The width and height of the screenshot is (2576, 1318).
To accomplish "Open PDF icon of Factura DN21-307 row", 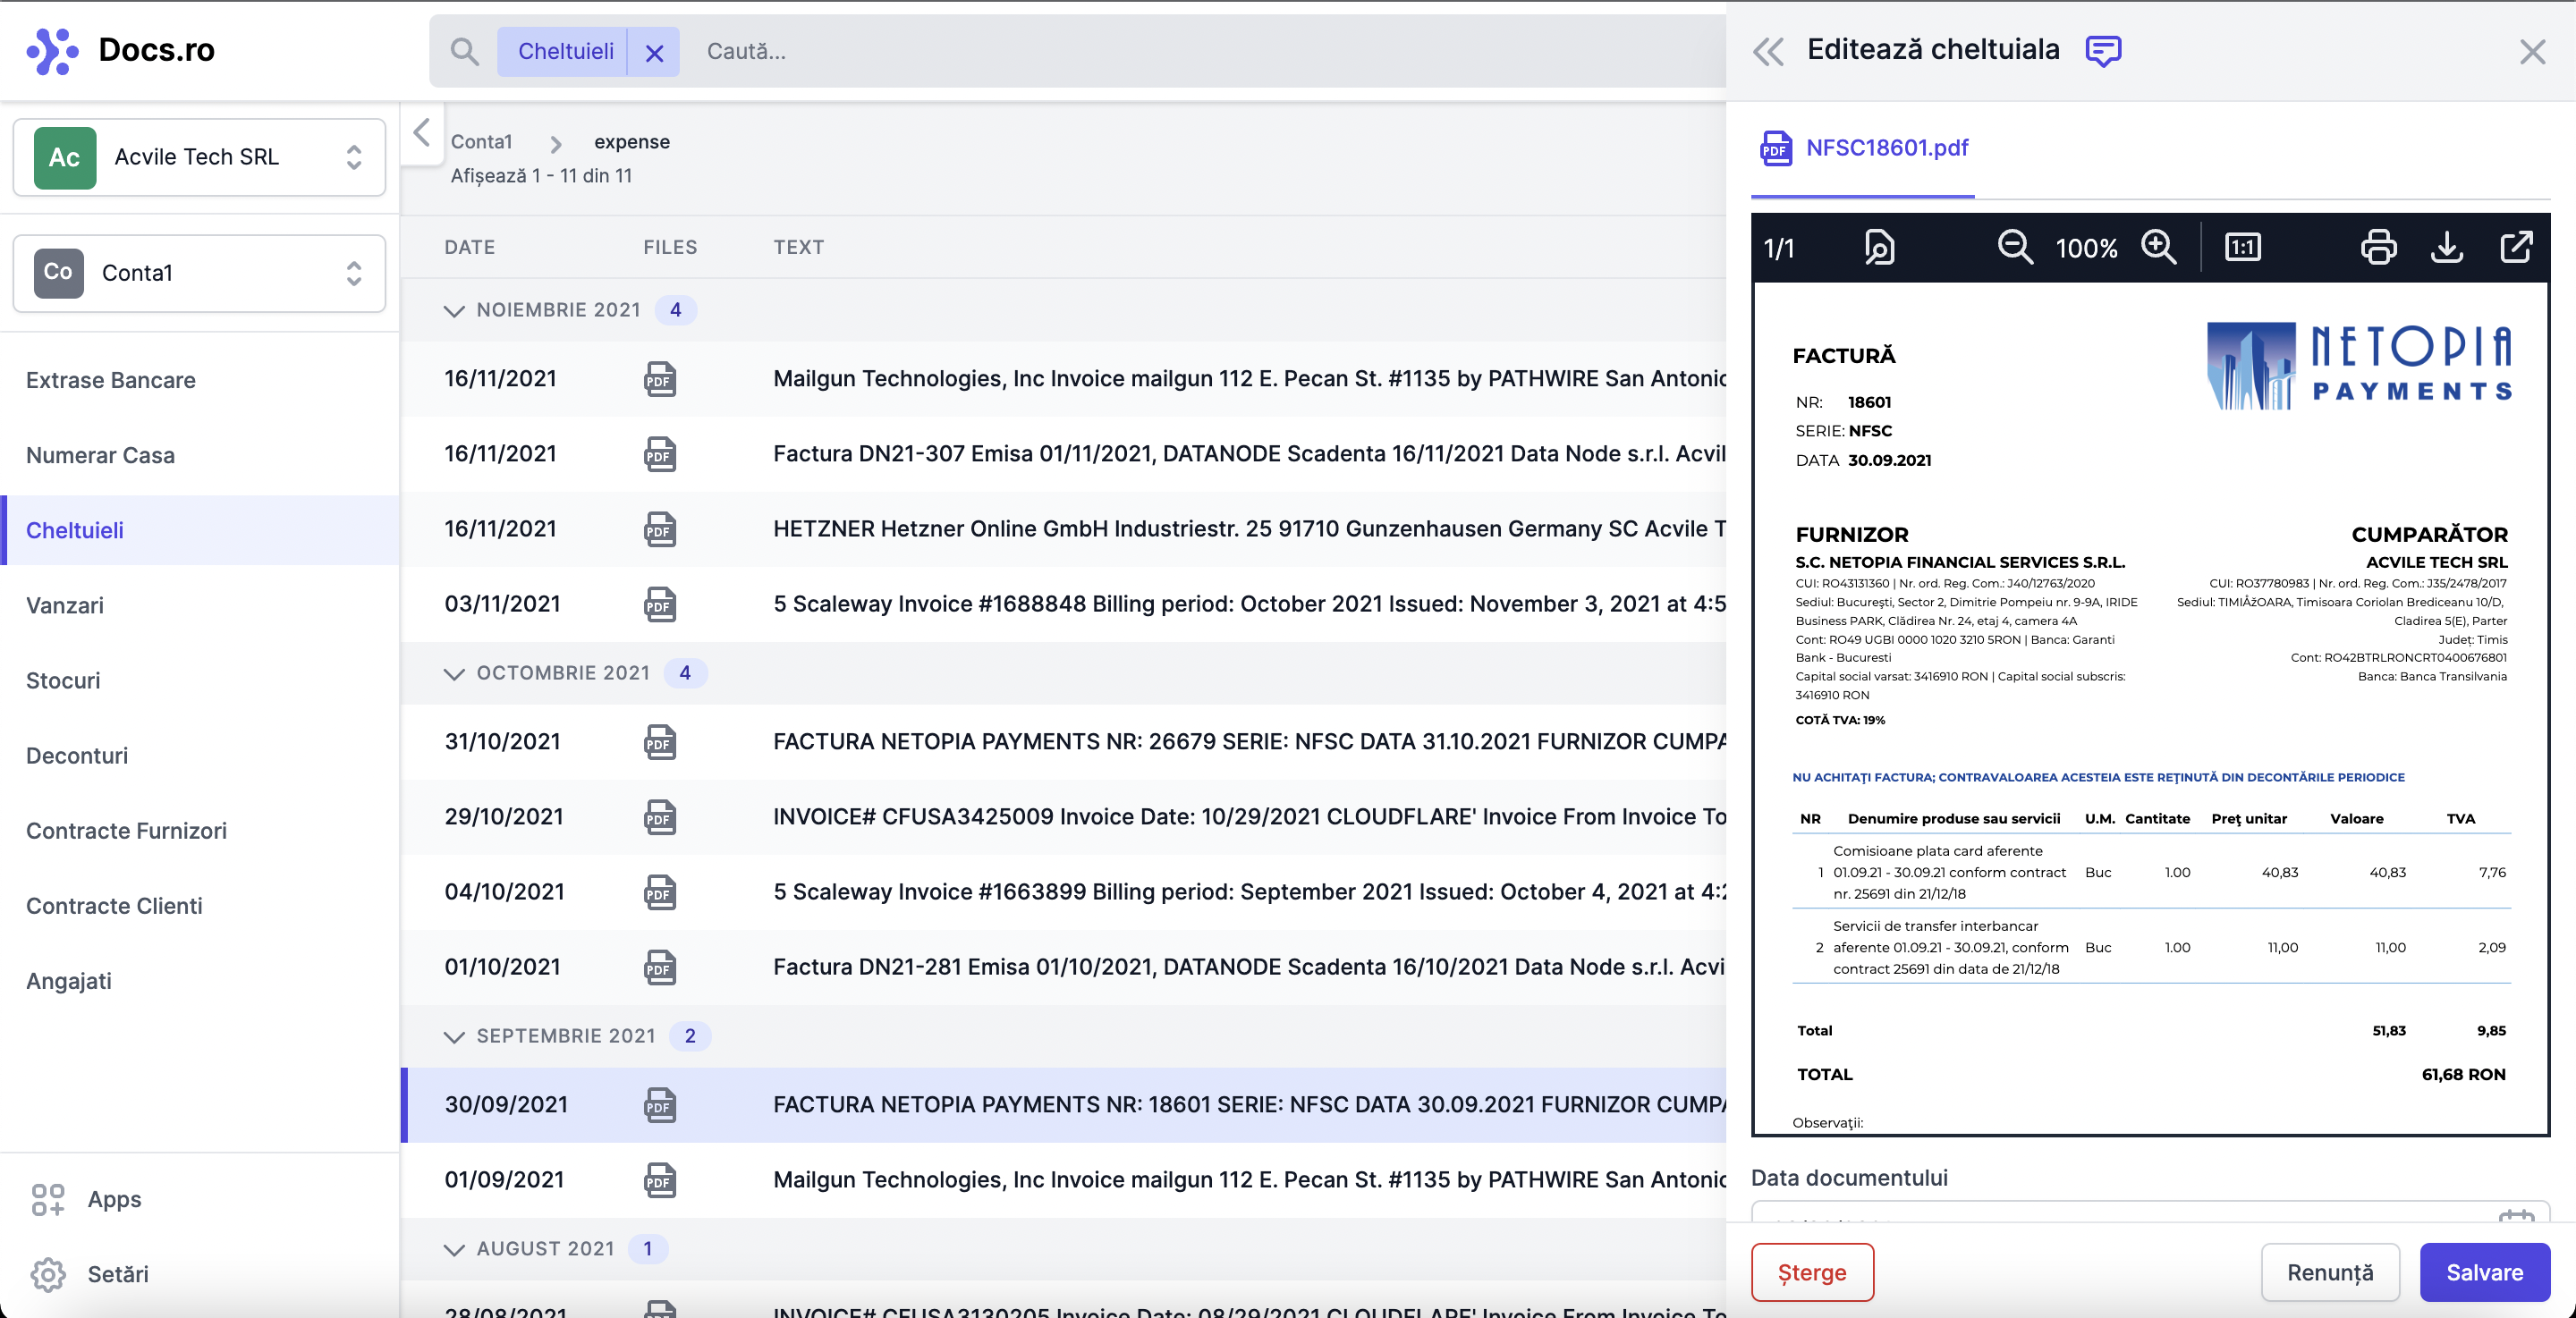I will 660,454.
